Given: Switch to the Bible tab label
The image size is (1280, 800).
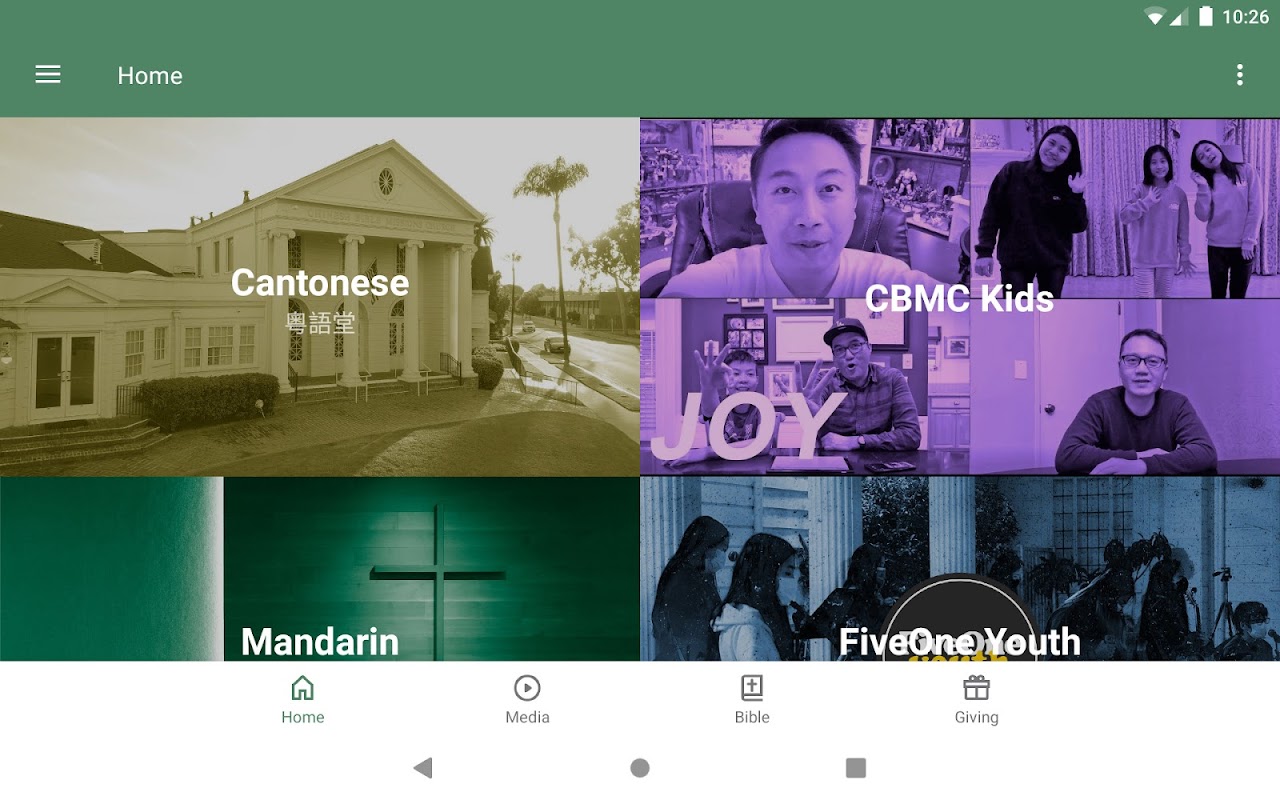Looking at the screenshot, I should (x=752, y=717).
